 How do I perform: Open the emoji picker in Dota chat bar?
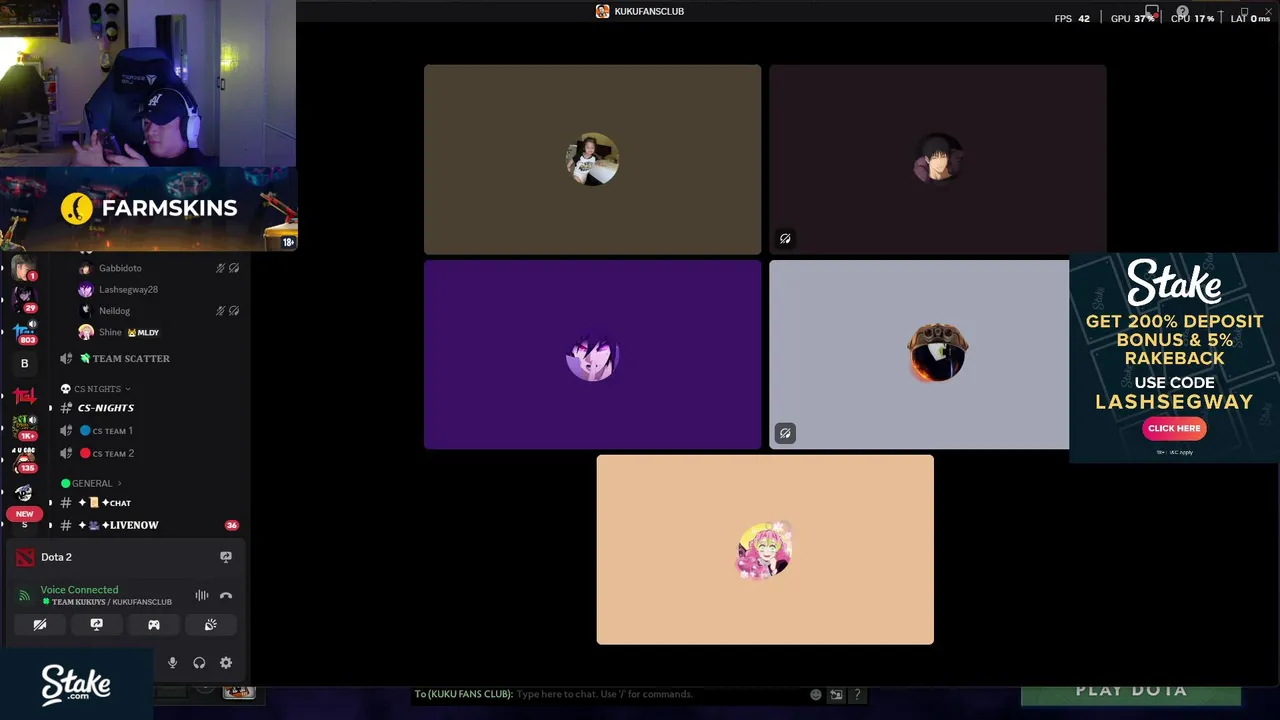[816, 694]
